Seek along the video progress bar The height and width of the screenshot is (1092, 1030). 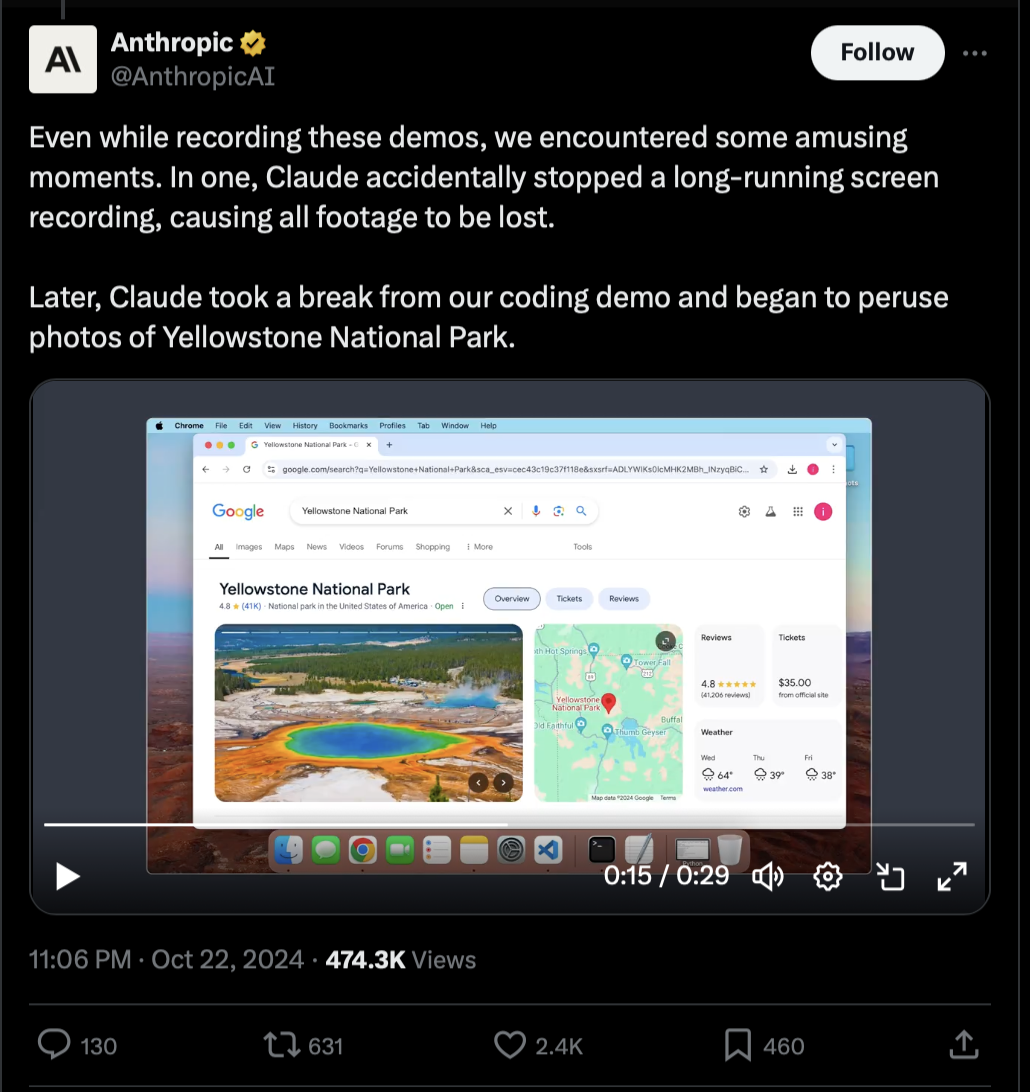click(509, 825)
